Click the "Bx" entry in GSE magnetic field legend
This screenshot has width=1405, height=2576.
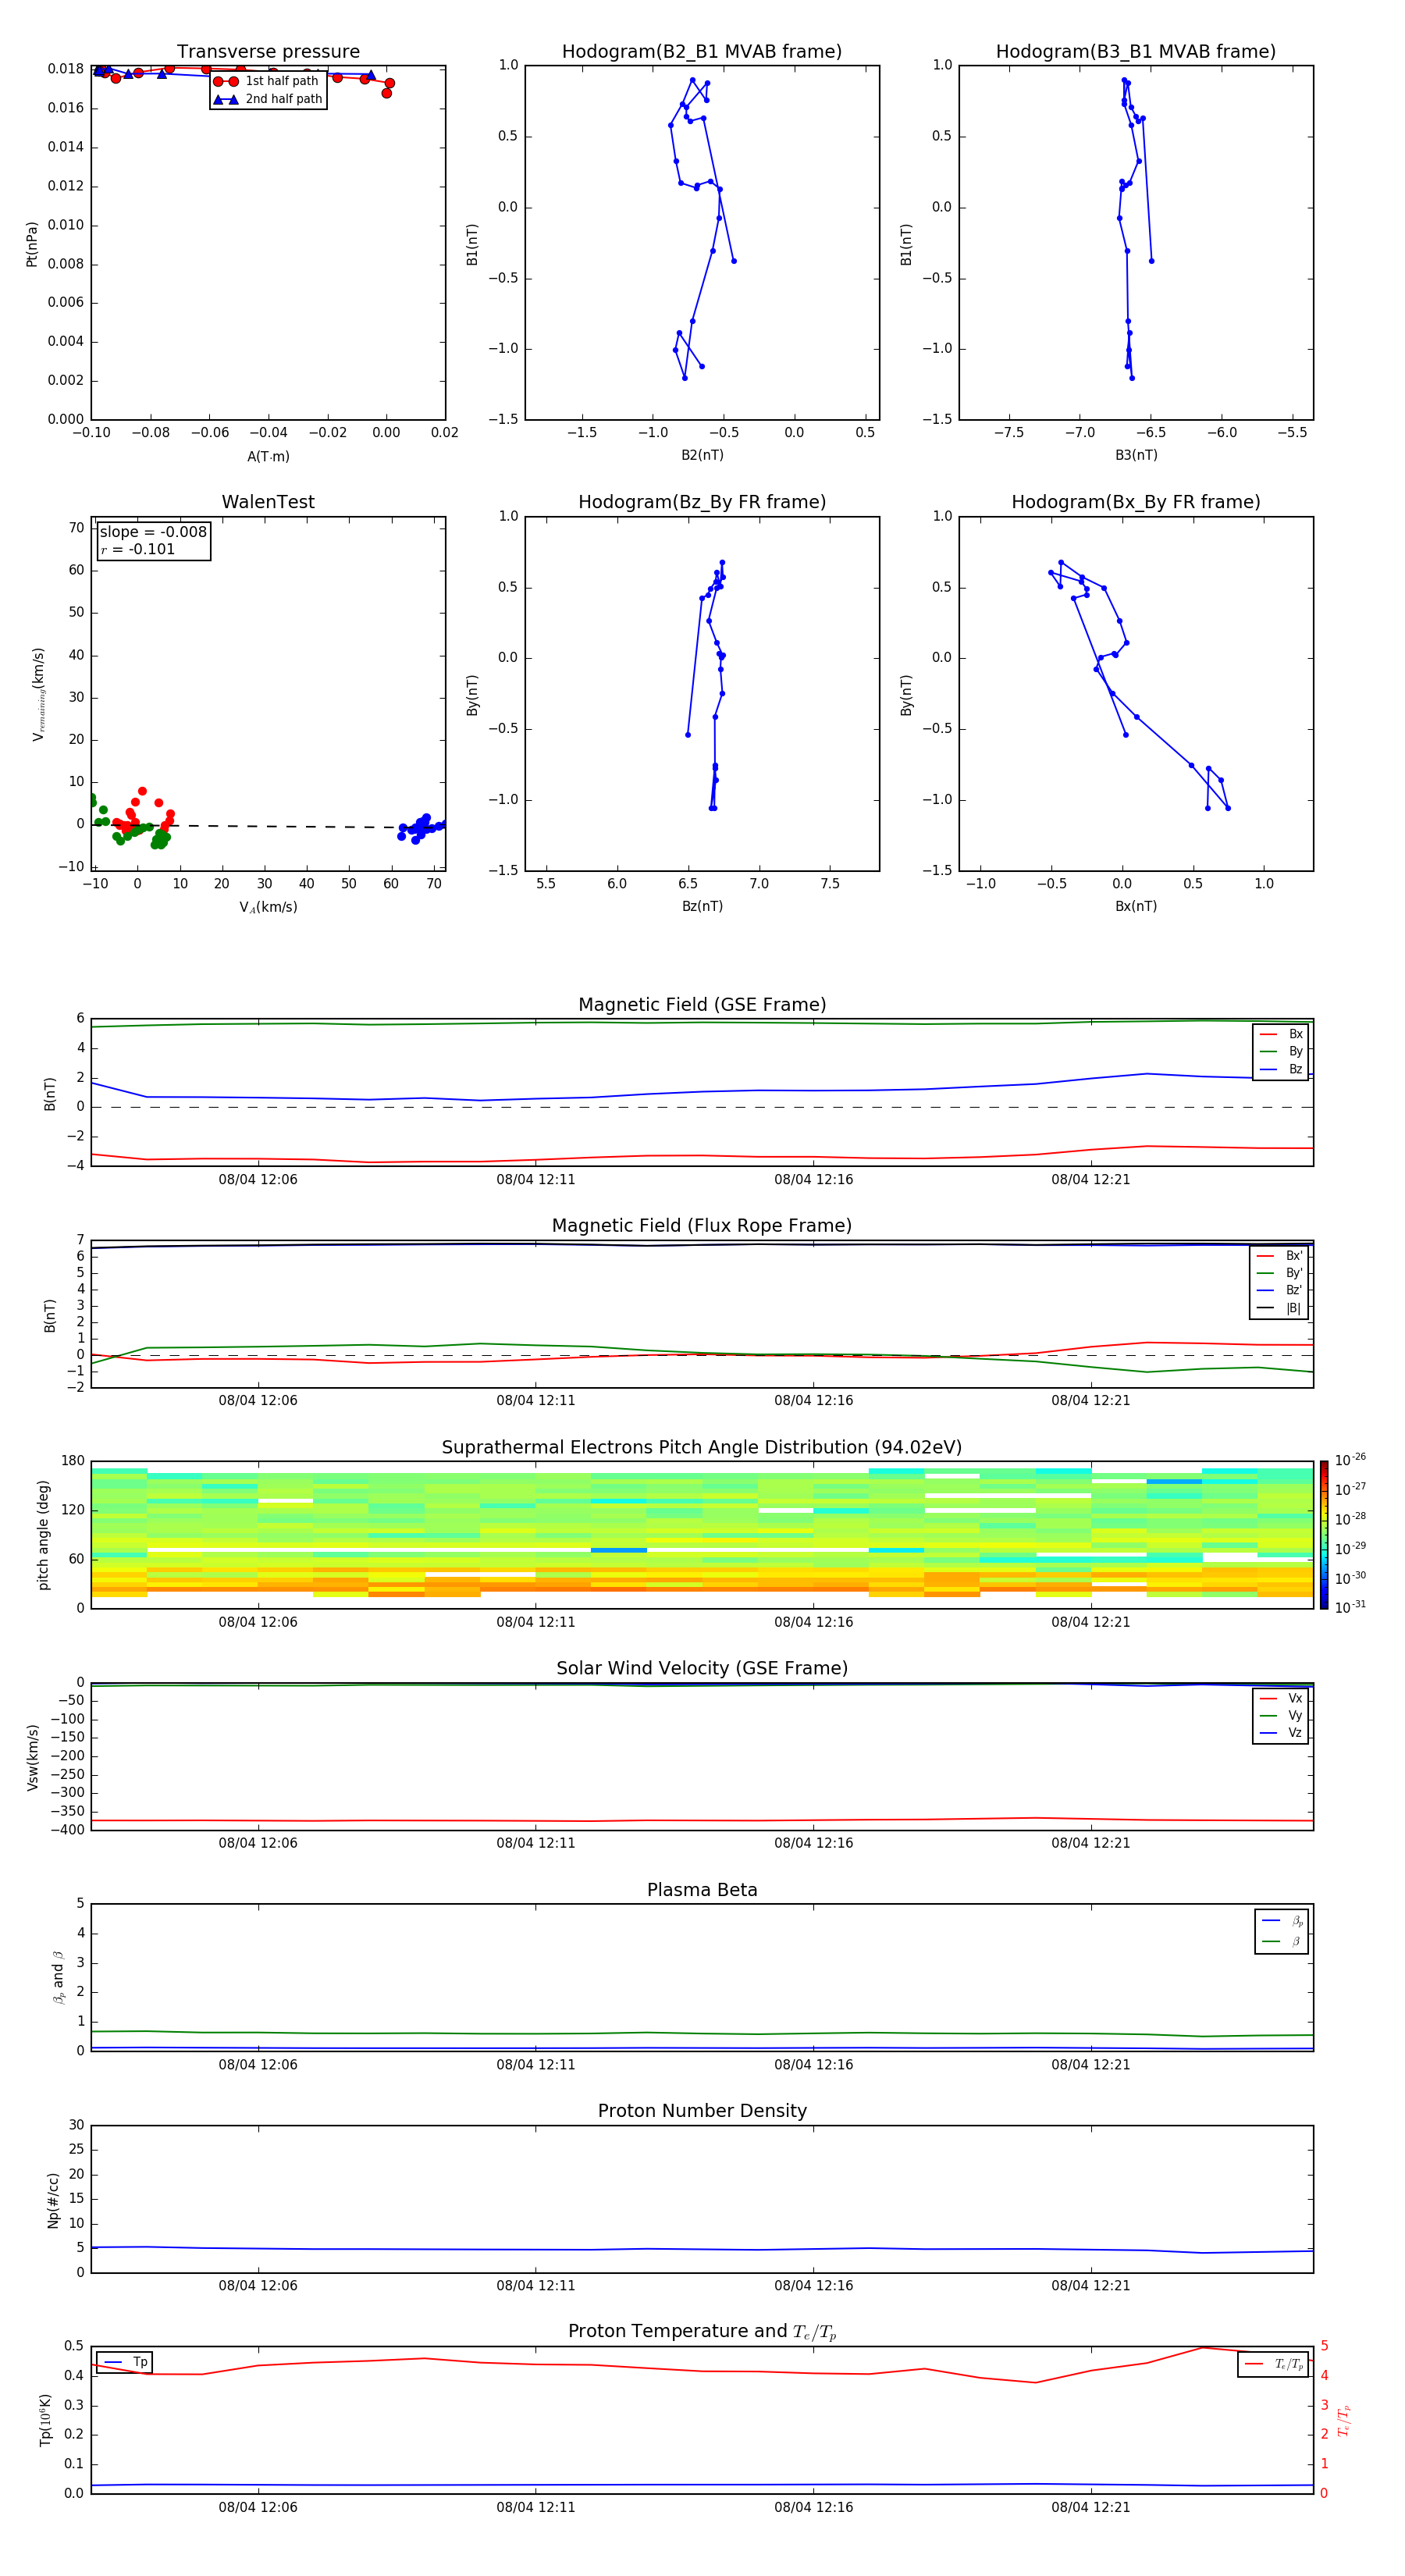[x=1282, y=1034]
